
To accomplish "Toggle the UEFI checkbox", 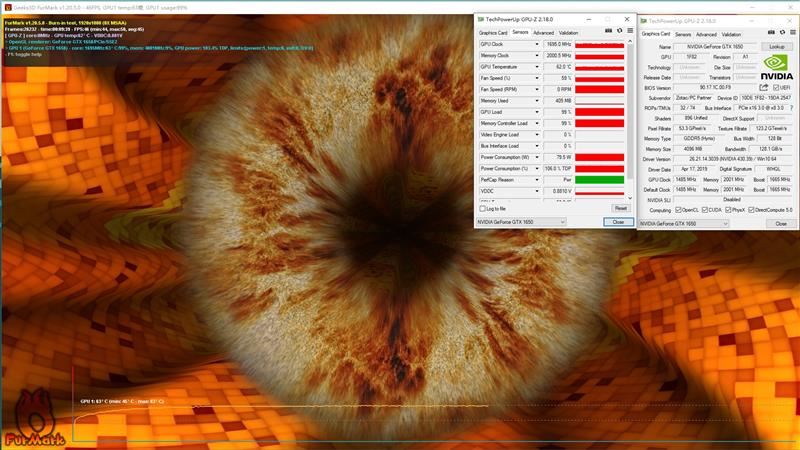I will [776, 88].
